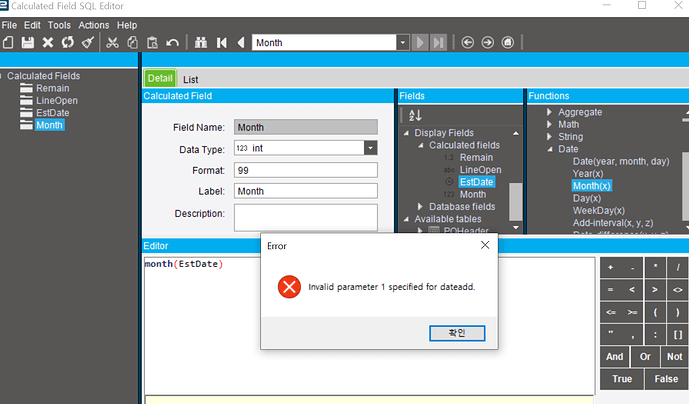
Task: Click the Copy toolbar icon
Action: pos(132,43)
